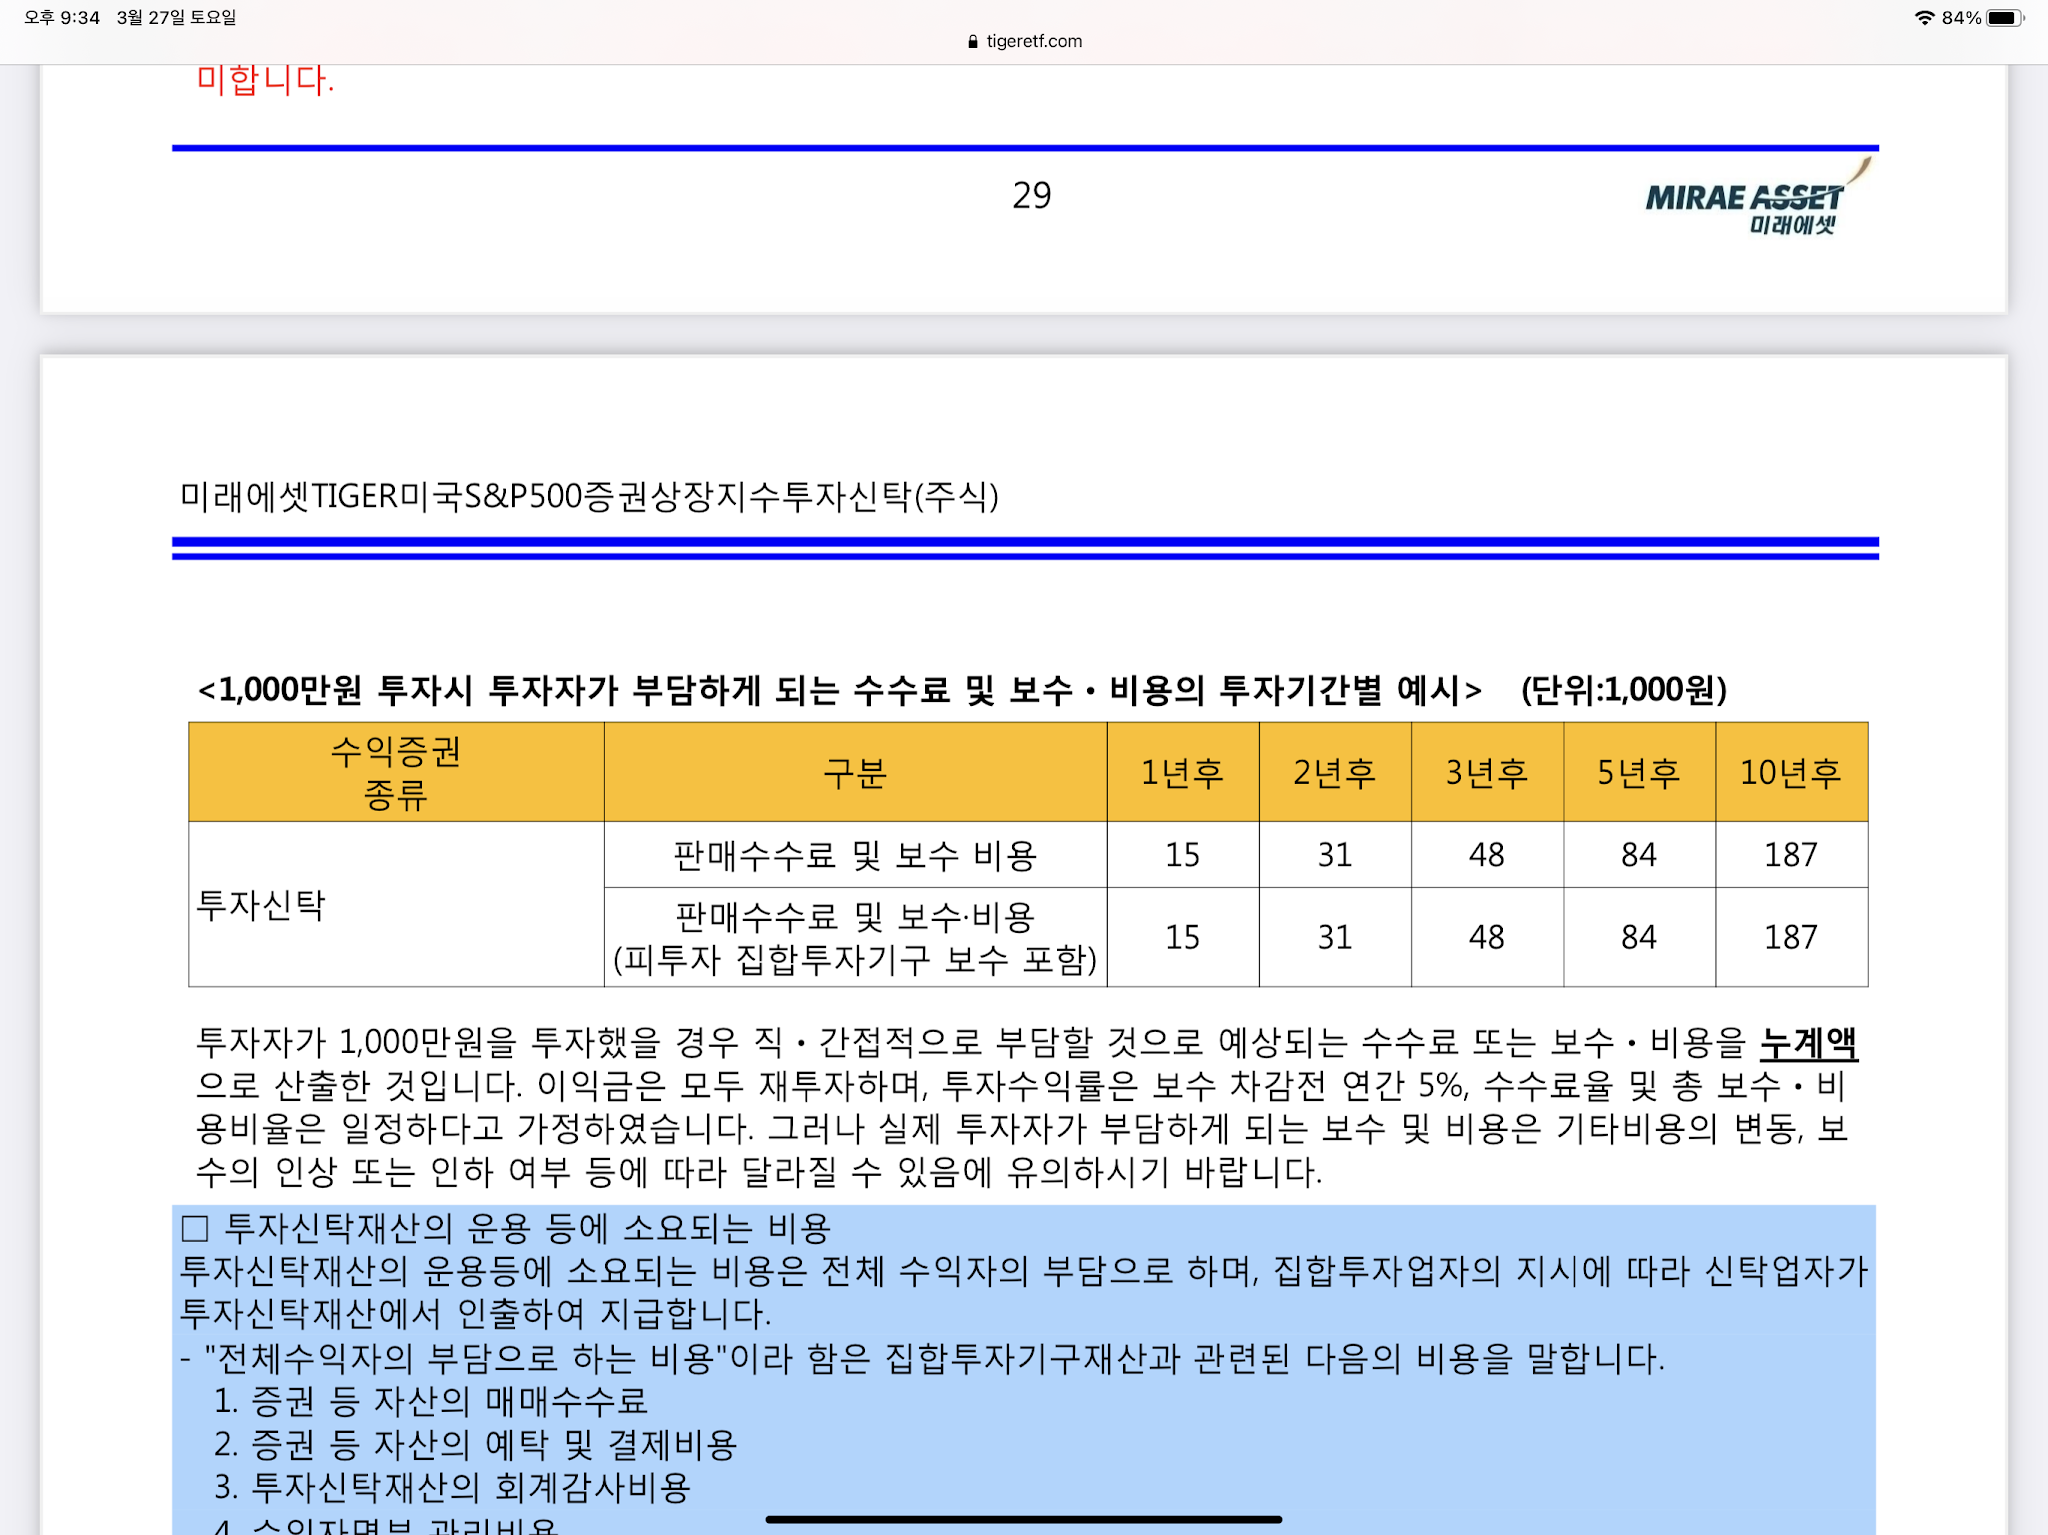Click list item 1. 증권 등 자산의 매매수수료
The width and height of the screenshot is (2048, 1535).
pyautogui.click(x=431, y=1402)
